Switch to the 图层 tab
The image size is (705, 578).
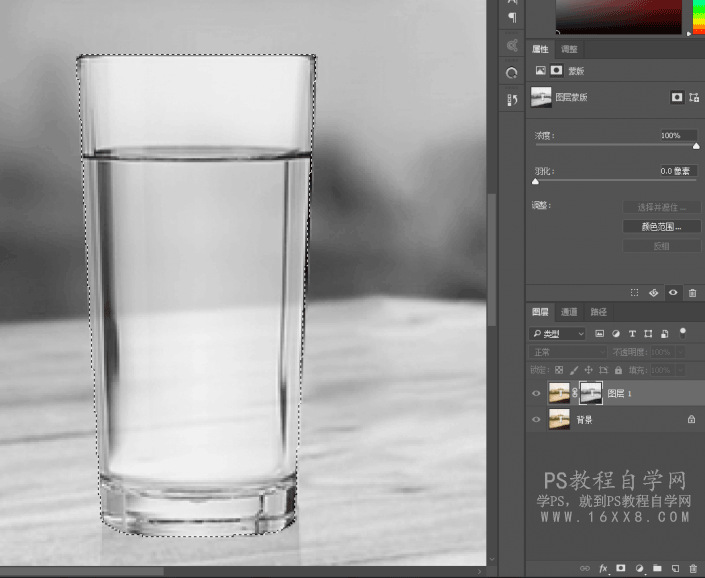click(540, 312)
